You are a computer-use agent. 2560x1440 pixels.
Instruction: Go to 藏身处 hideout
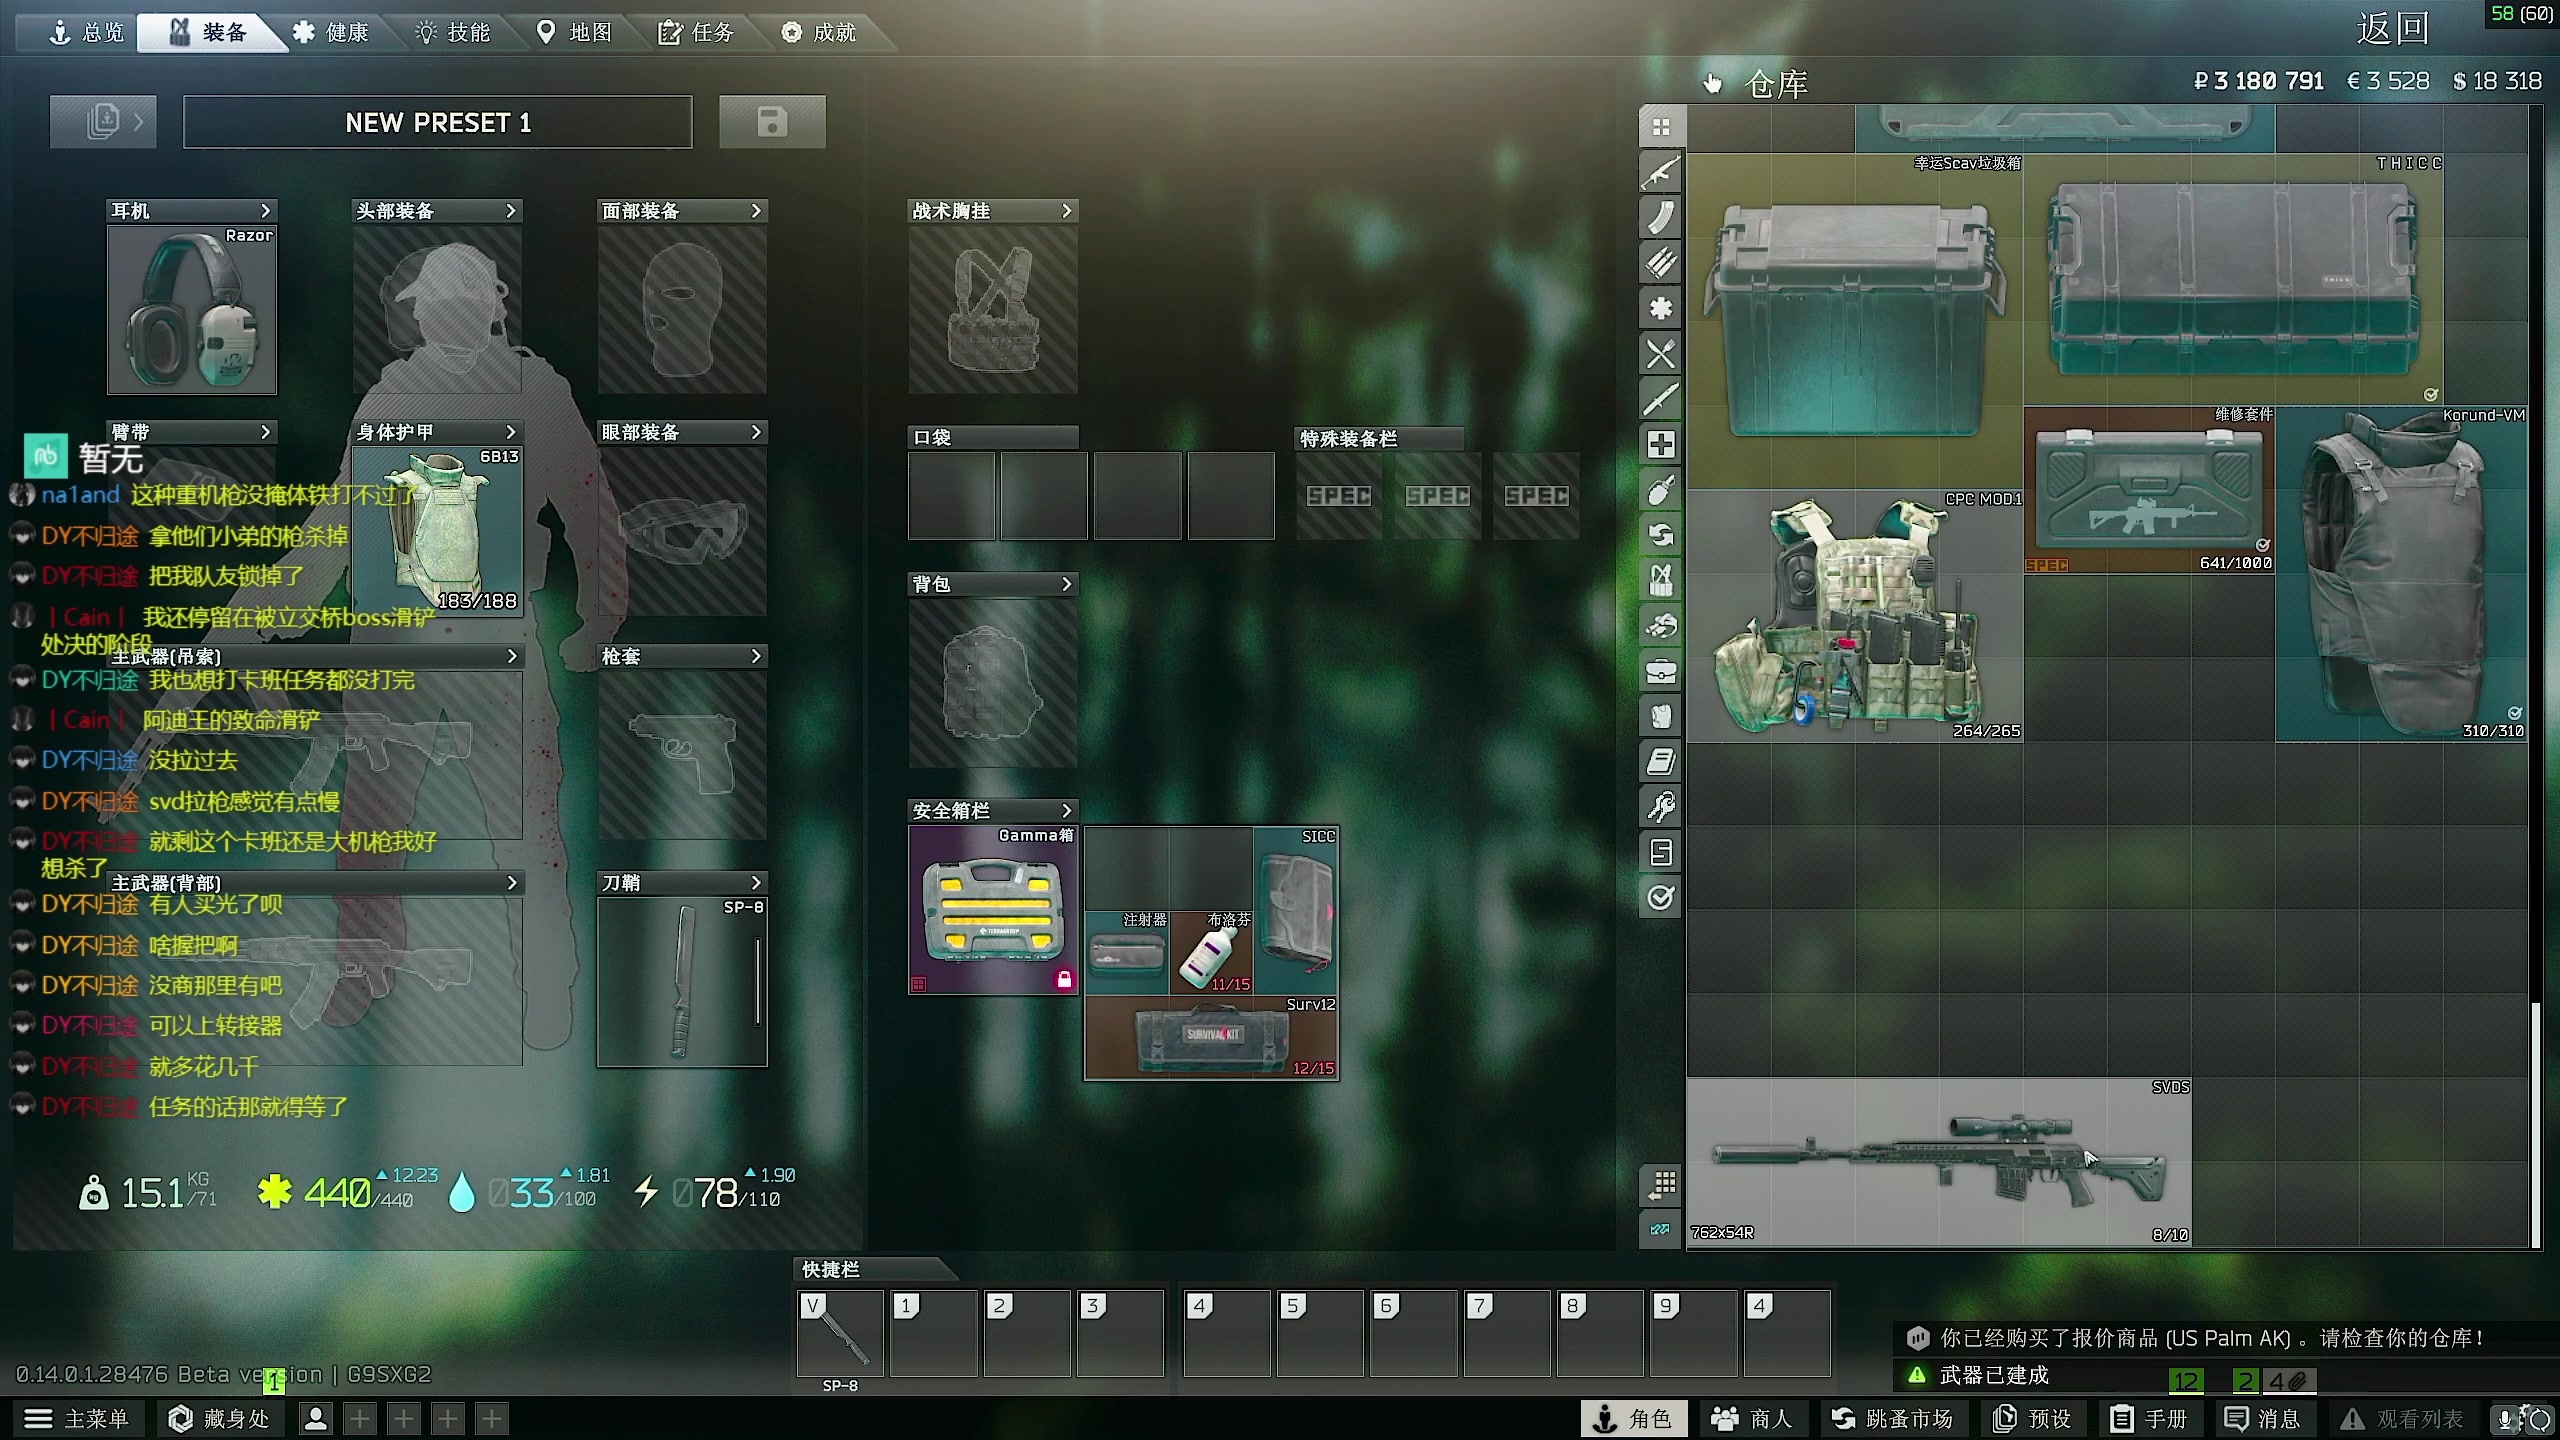click(219, 1418)
